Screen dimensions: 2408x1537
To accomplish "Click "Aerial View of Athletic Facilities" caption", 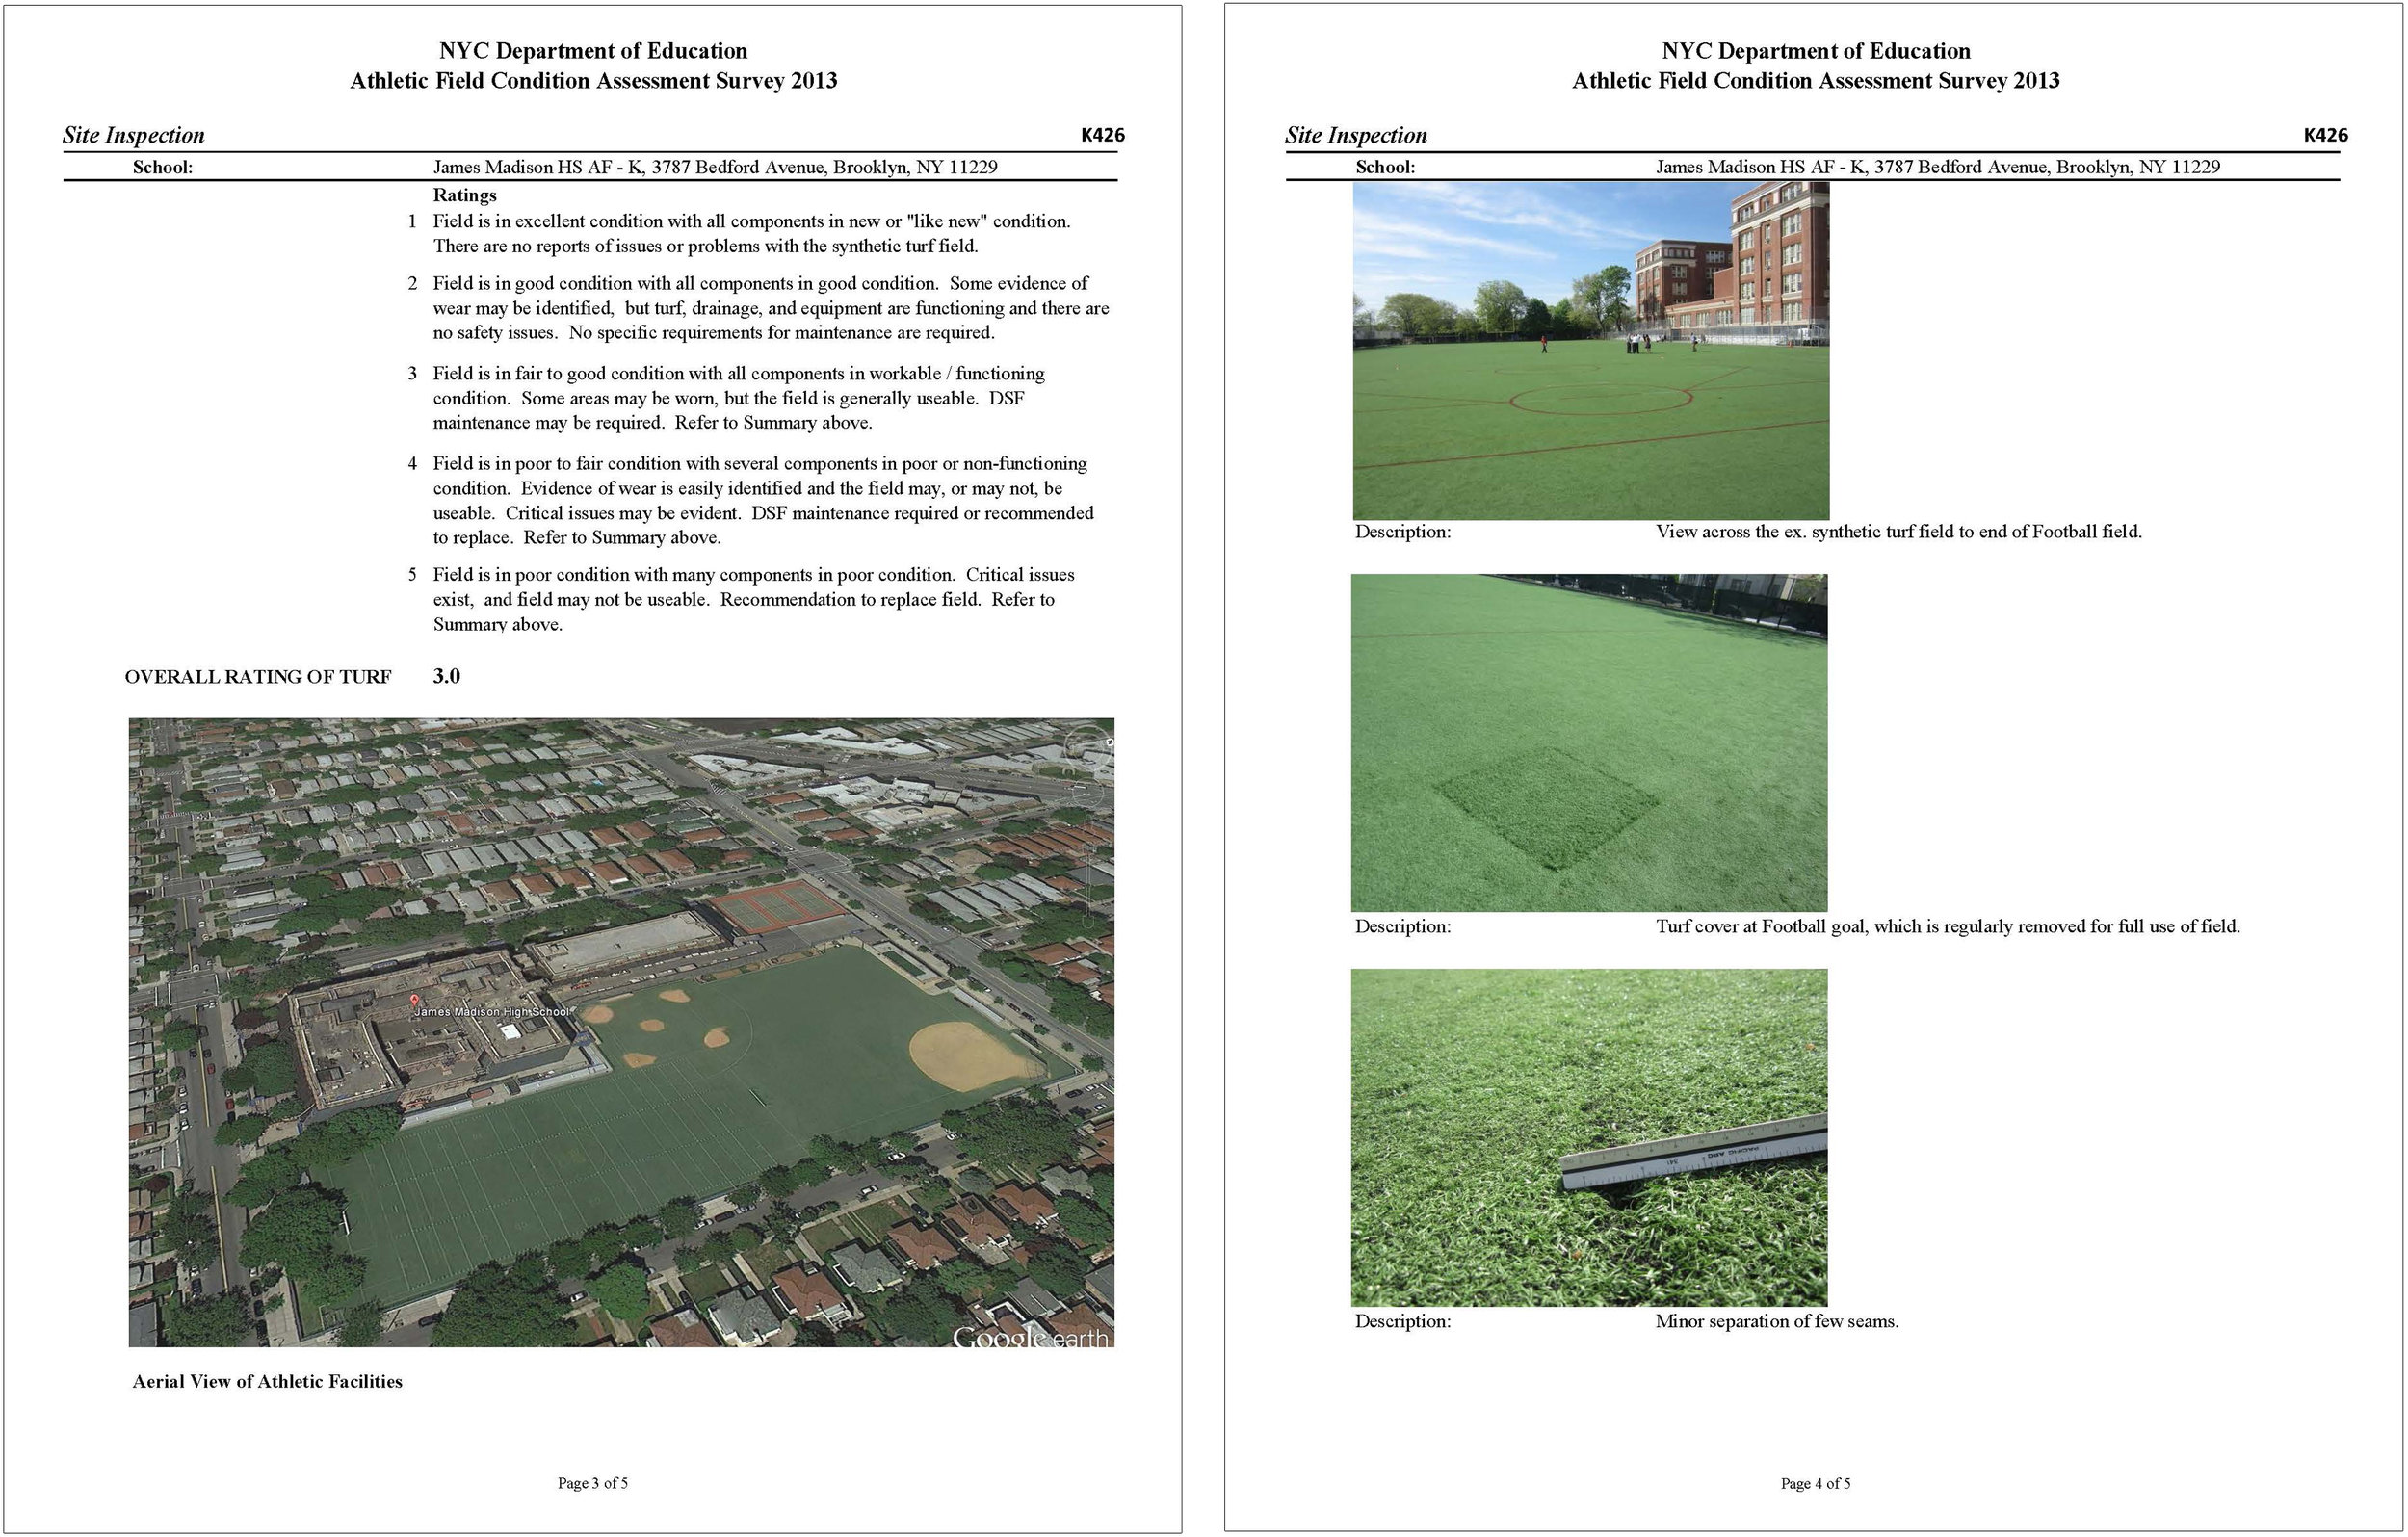I will (x=267, y=1382).
